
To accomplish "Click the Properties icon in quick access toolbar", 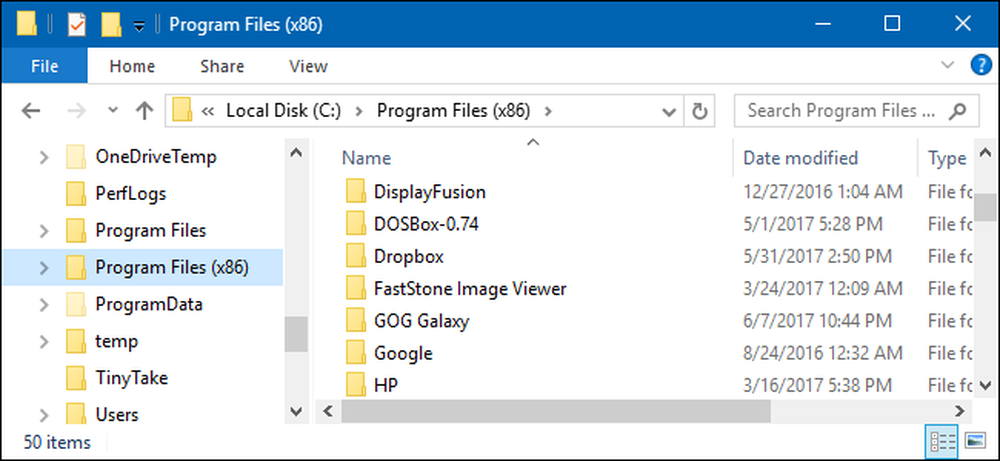I will tap(77, 25).
